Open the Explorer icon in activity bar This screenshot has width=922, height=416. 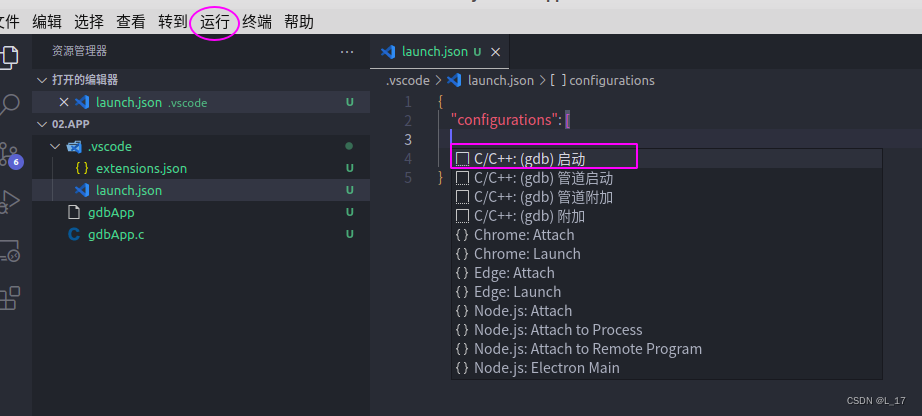pyautogui.click(x=10, y=55)
